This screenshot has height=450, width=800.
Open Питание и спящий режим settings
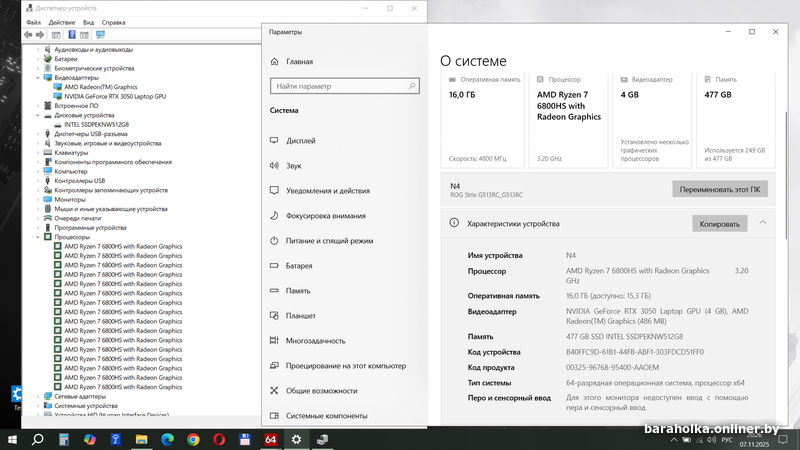[329, 241]
